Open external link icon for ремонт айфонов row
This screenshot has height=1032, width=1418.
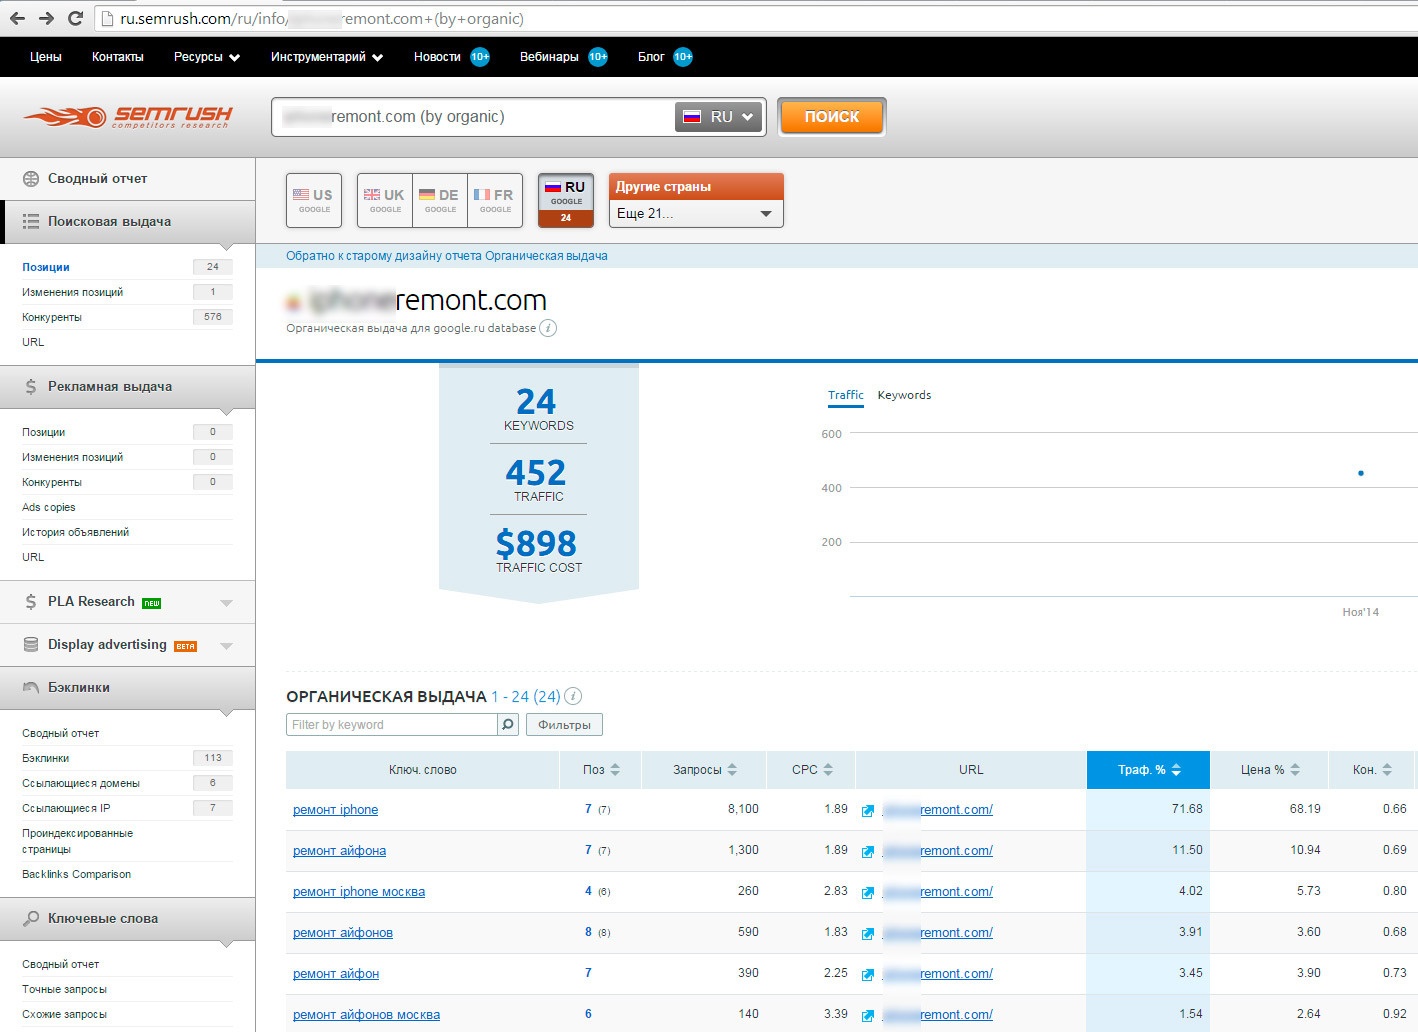[x=868, y=934]
